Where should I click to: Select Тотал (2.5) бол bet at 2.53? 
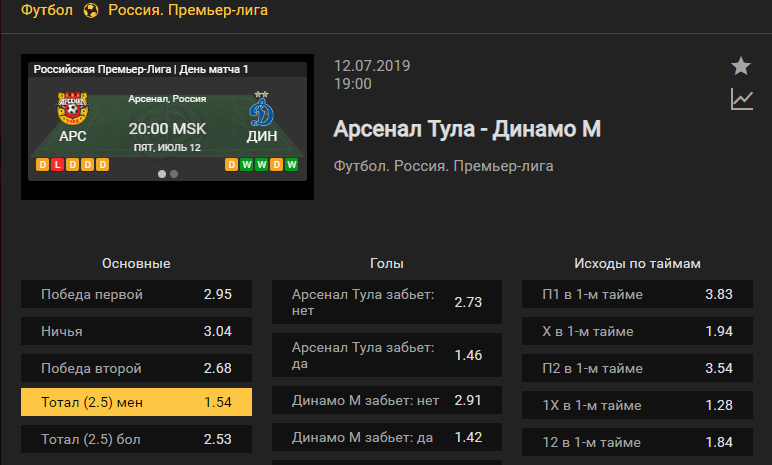click(136, 439)
